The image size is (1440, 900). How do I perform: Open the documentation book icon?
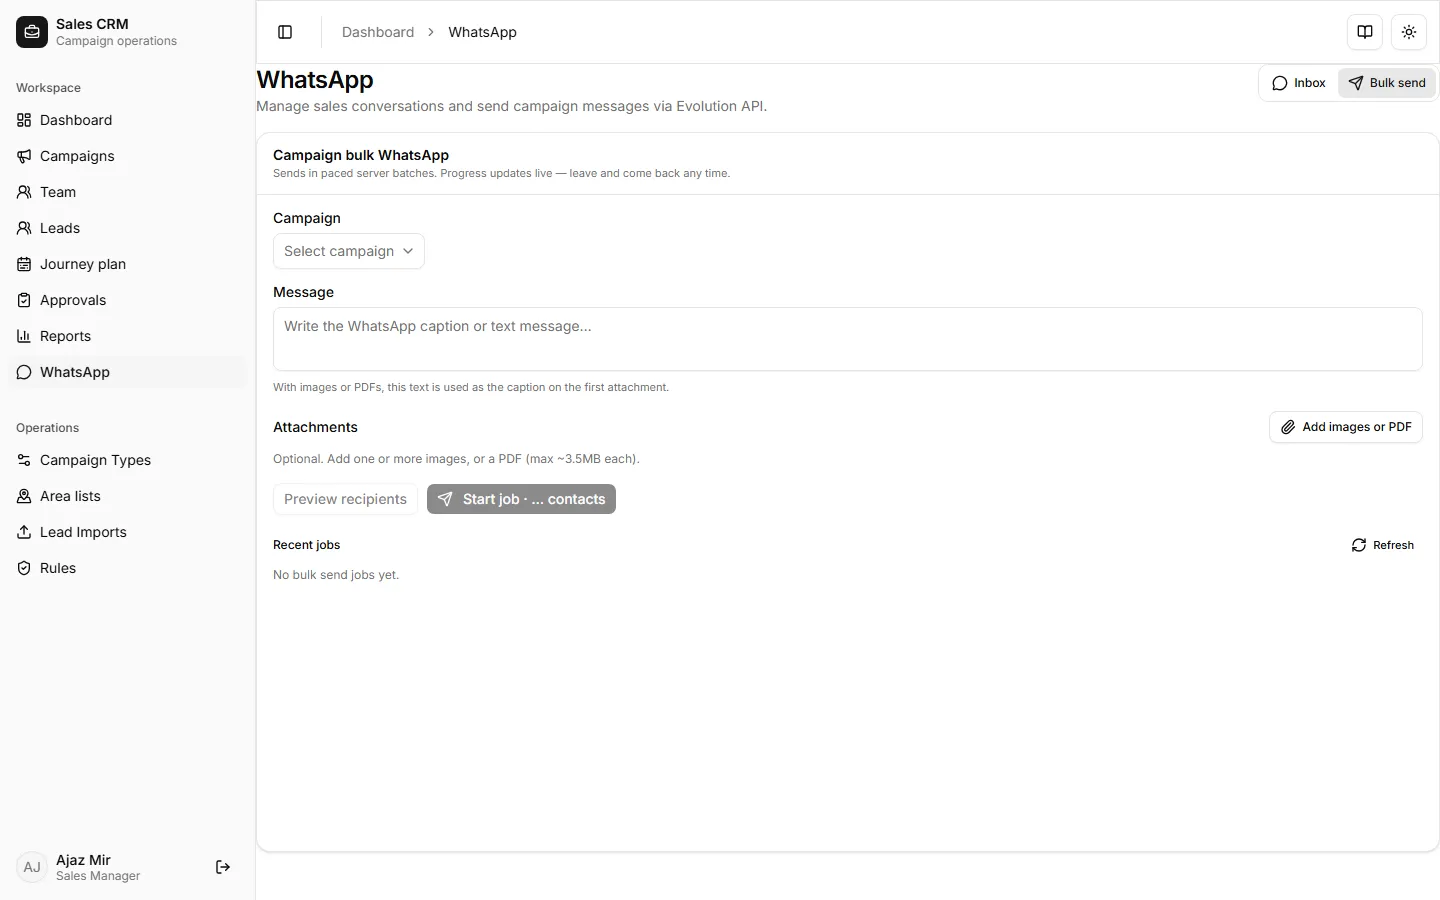click(1365, 32)
